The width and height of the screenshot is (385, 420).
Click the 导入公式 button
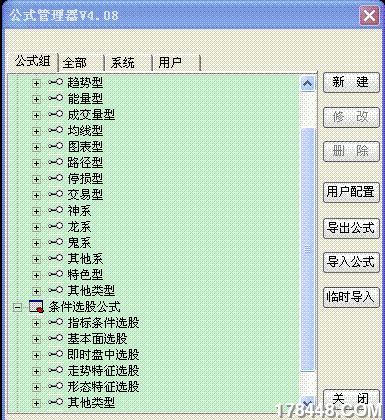coord(351,262)
